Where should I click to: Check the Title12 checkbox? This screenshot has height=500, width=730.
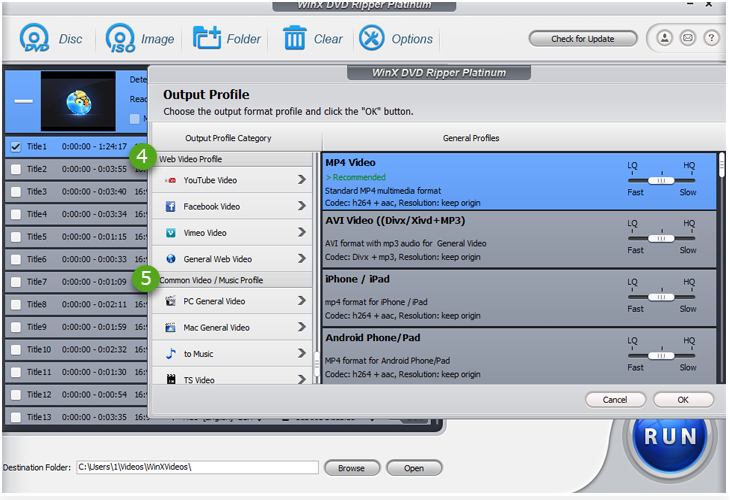click(16, 395)
